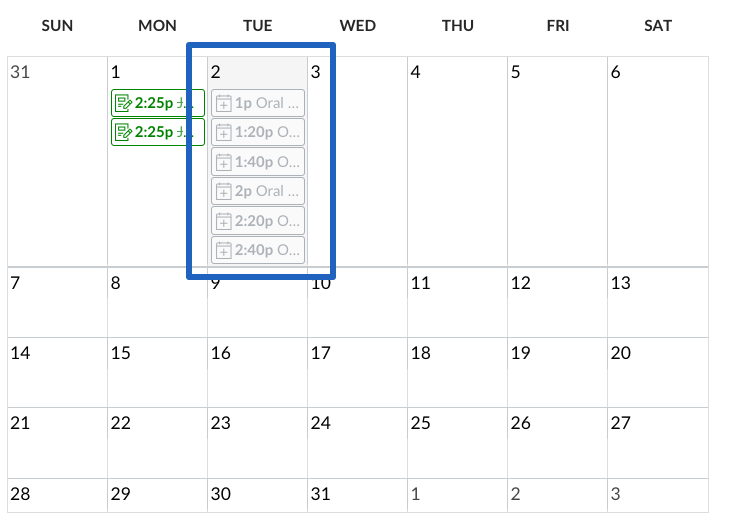Click the calendar icon on the 2p Oral event
The image size is (729, 523).
tap(224, 192)
